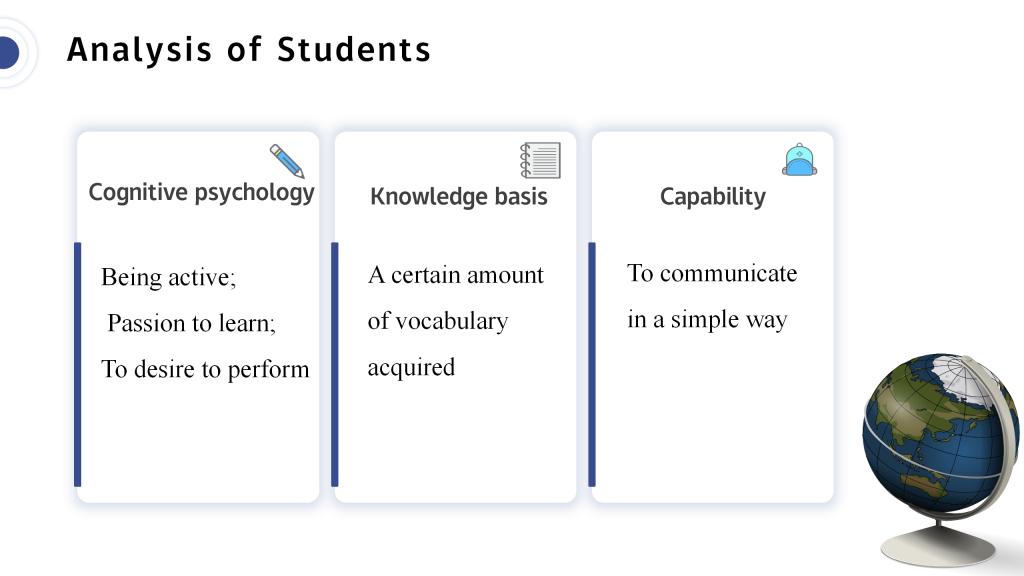Select the word 'acquired'
1024x576 pixels.
[x=411, y=368]
